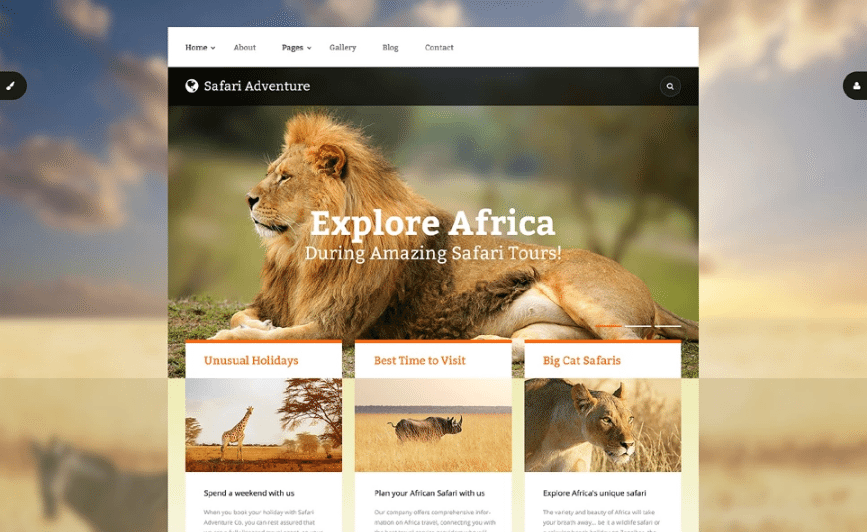
Task: Jump to the third slide indicator
Action: (x=667, y=326)
